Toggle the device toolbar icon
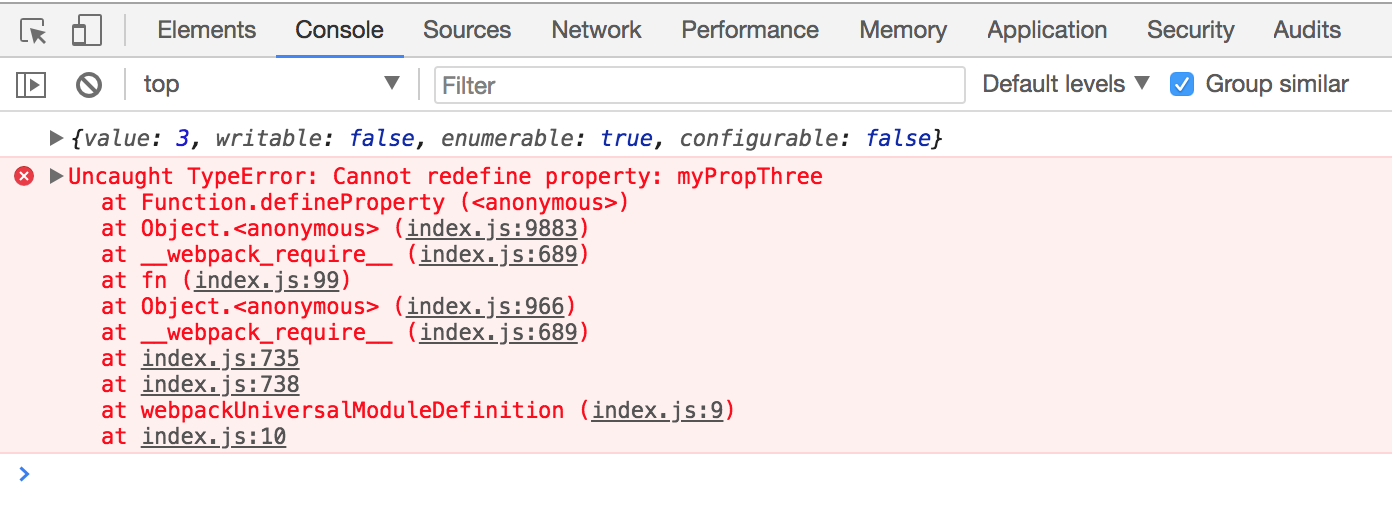 tap(87, 30)
